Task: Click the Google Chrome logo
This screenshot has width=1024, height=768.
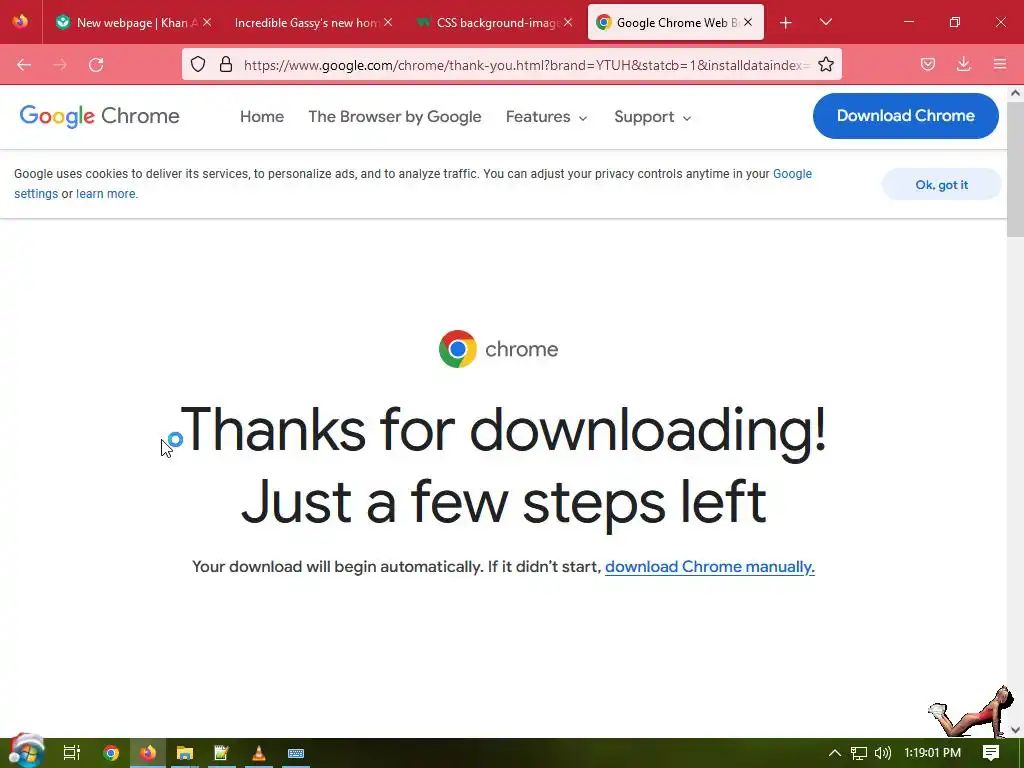Action: [99, 116]
